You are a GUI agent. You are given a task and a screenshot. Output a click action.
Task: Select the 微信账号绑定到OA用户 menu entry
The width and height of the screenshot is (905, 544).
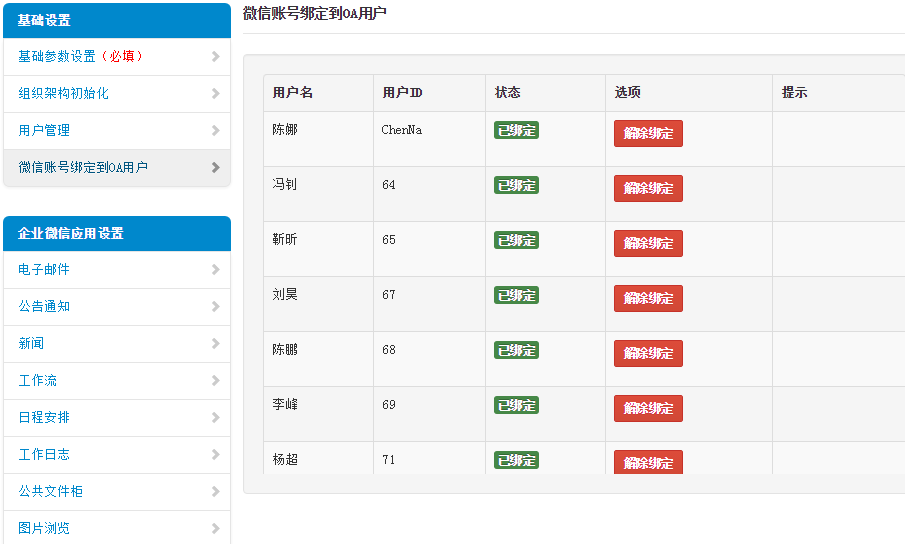click(x=83, y=168)
